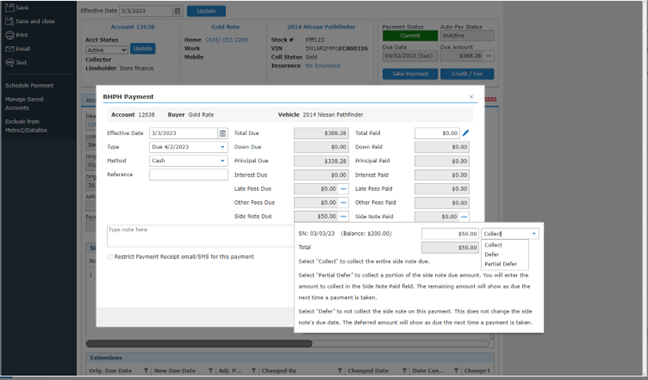Click ellipsis next to Other Fees Due
Screen dimensions: 648x380
tap(343, 203)
